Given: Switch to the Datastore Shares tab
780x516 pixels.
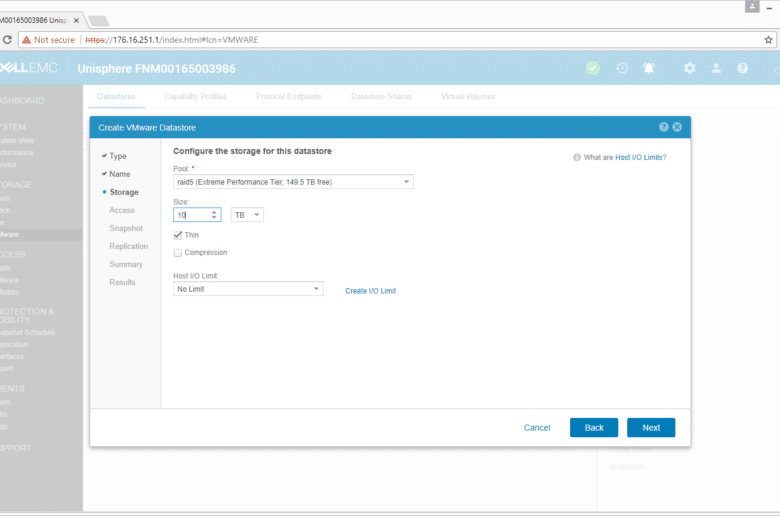Looking at the screenshot, I should point(382,97).
